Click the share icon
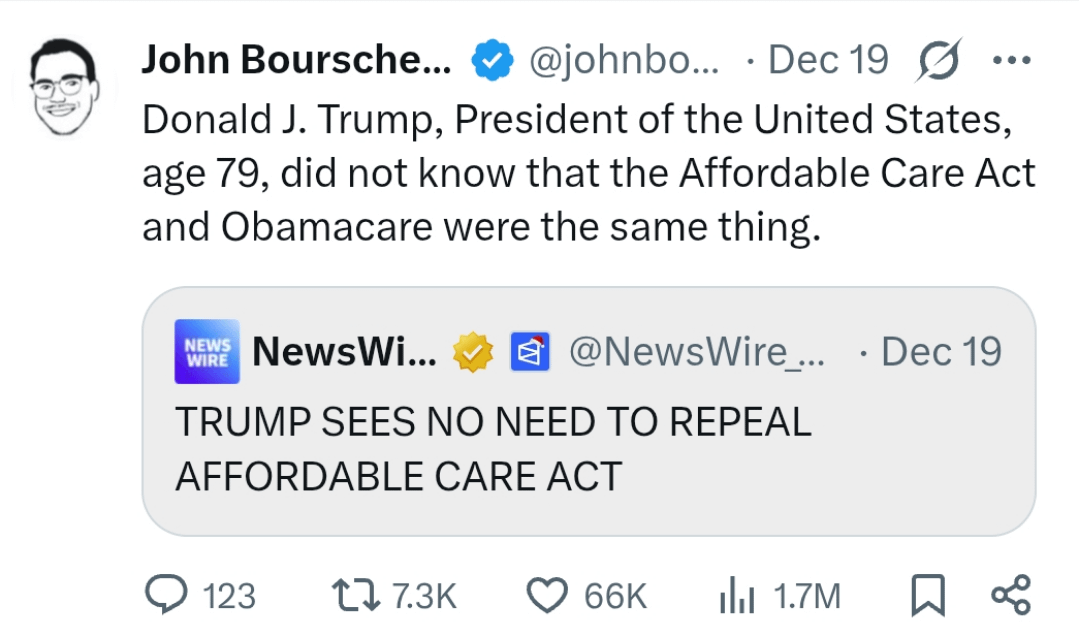The width and height of the screenshot is (1080, 638). click(1008, 596)
